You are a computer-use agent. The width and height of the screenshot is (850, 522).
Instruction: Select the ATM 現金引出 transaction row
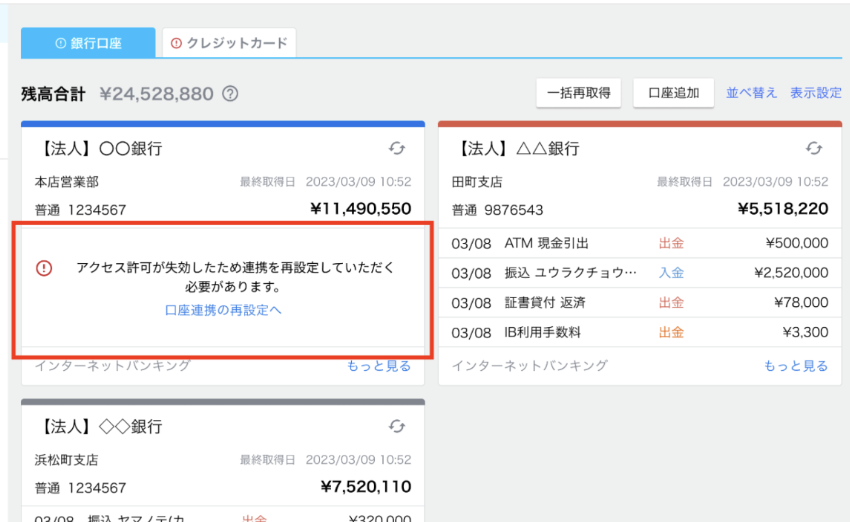[x=640, y=243]
